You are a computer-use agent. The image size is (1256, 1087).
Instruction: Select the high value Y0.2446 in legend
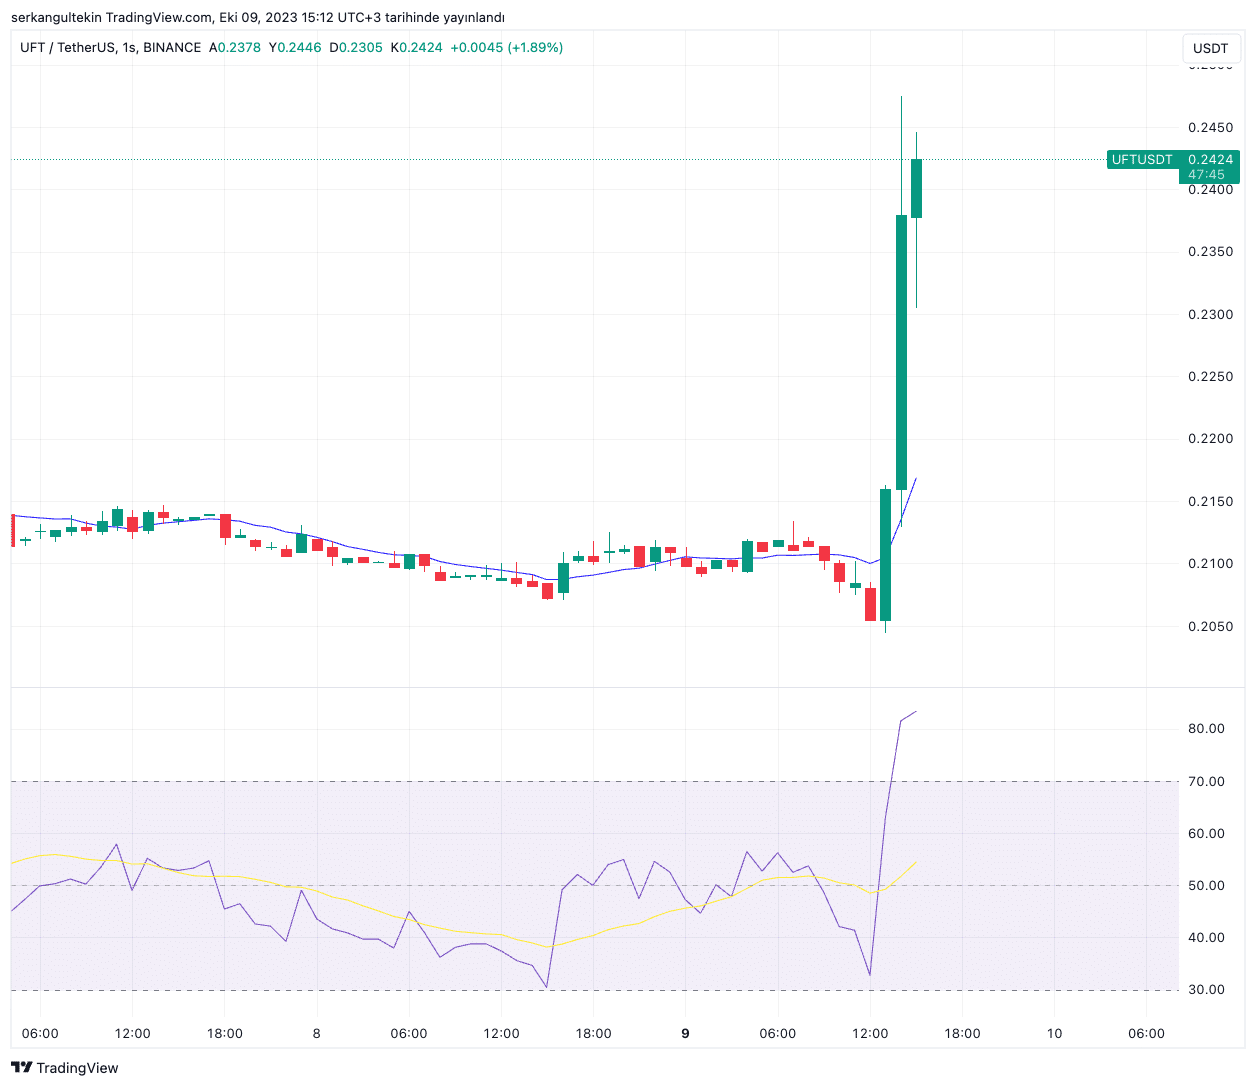click(295, 47)
